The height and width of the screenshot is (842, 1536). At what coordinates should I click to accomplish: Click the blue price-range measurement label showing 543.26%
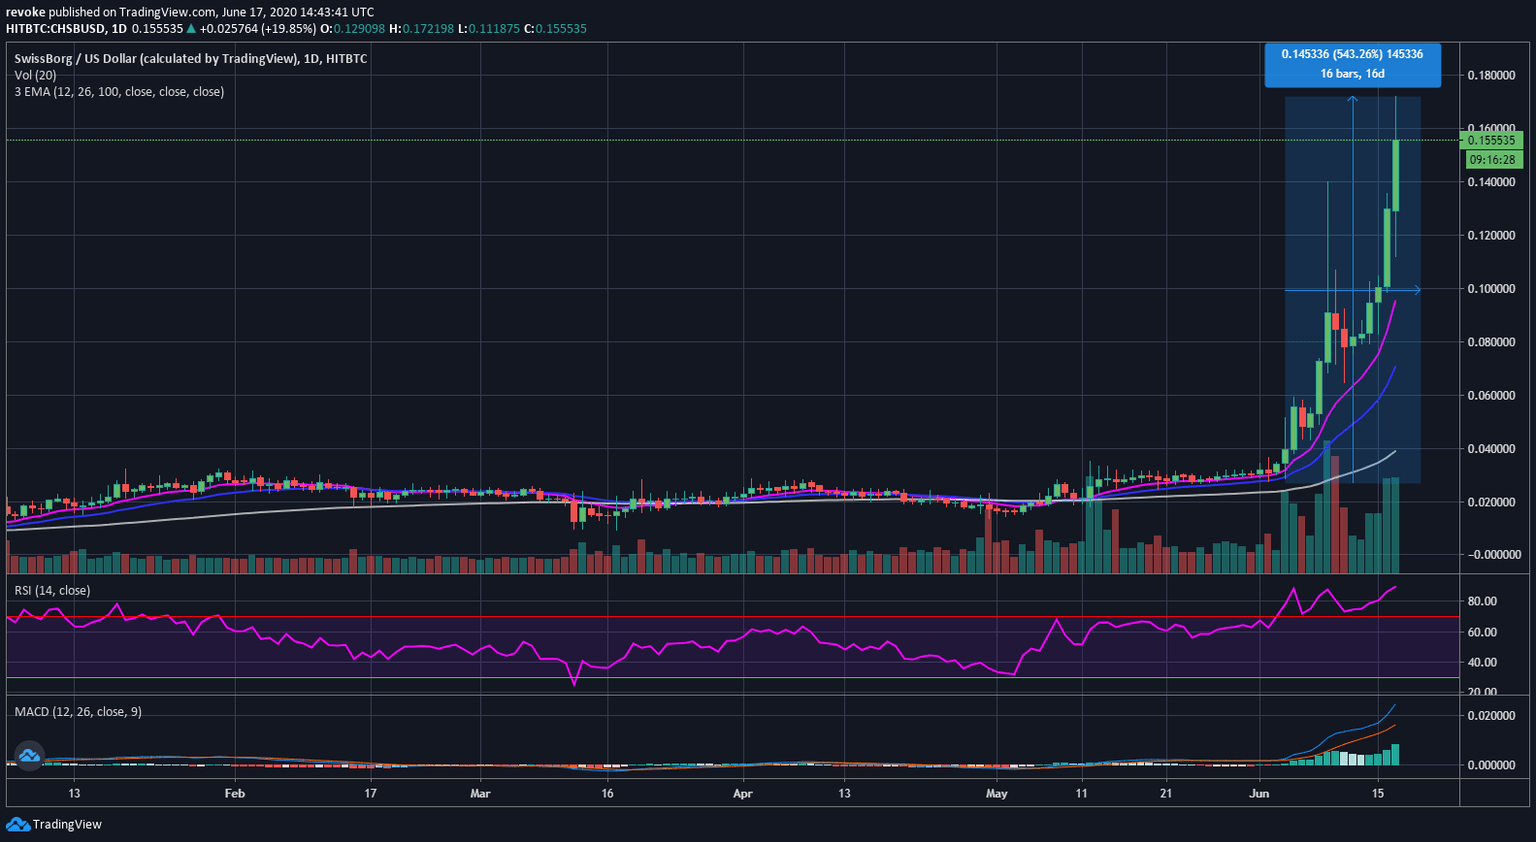1352,64
